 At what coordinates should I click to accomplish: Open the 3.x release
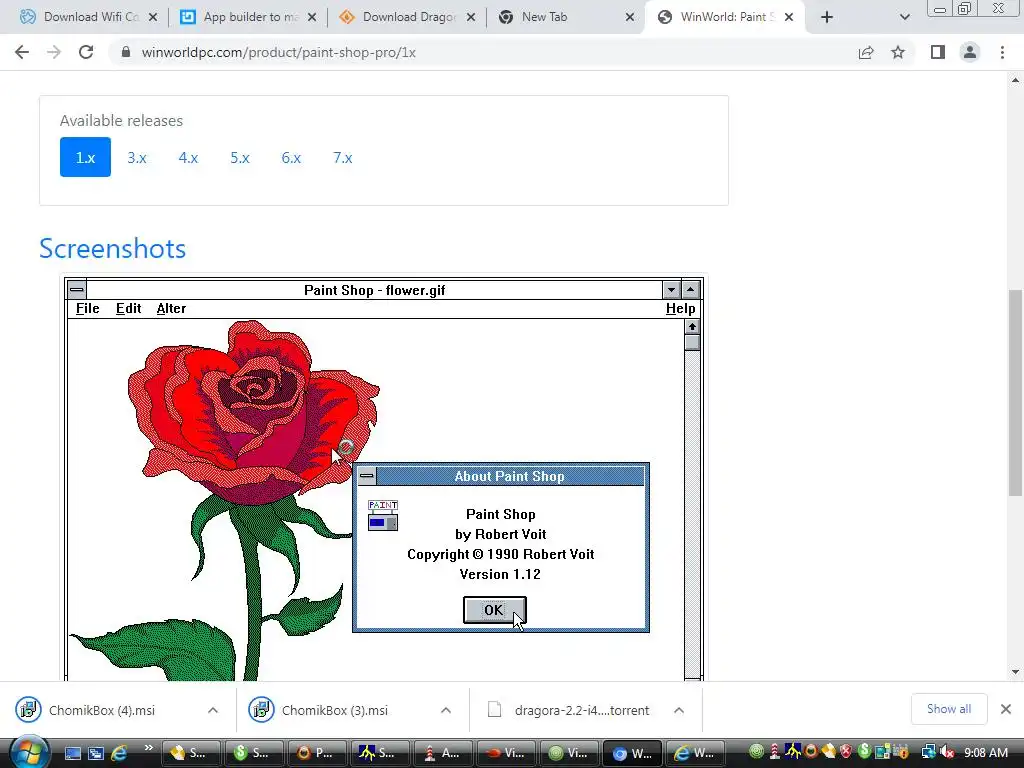[x=136, y=157]
